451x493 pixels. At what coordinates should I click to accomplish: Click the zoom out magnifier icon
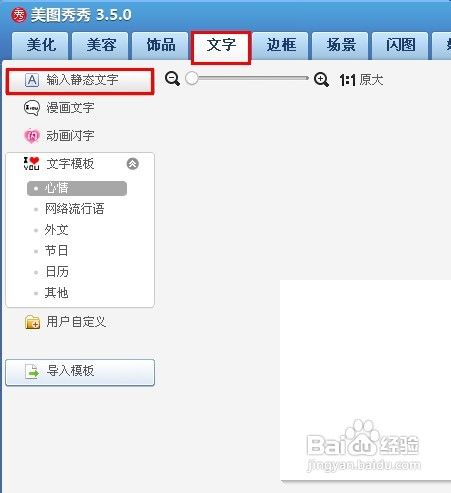coord(172,79)
